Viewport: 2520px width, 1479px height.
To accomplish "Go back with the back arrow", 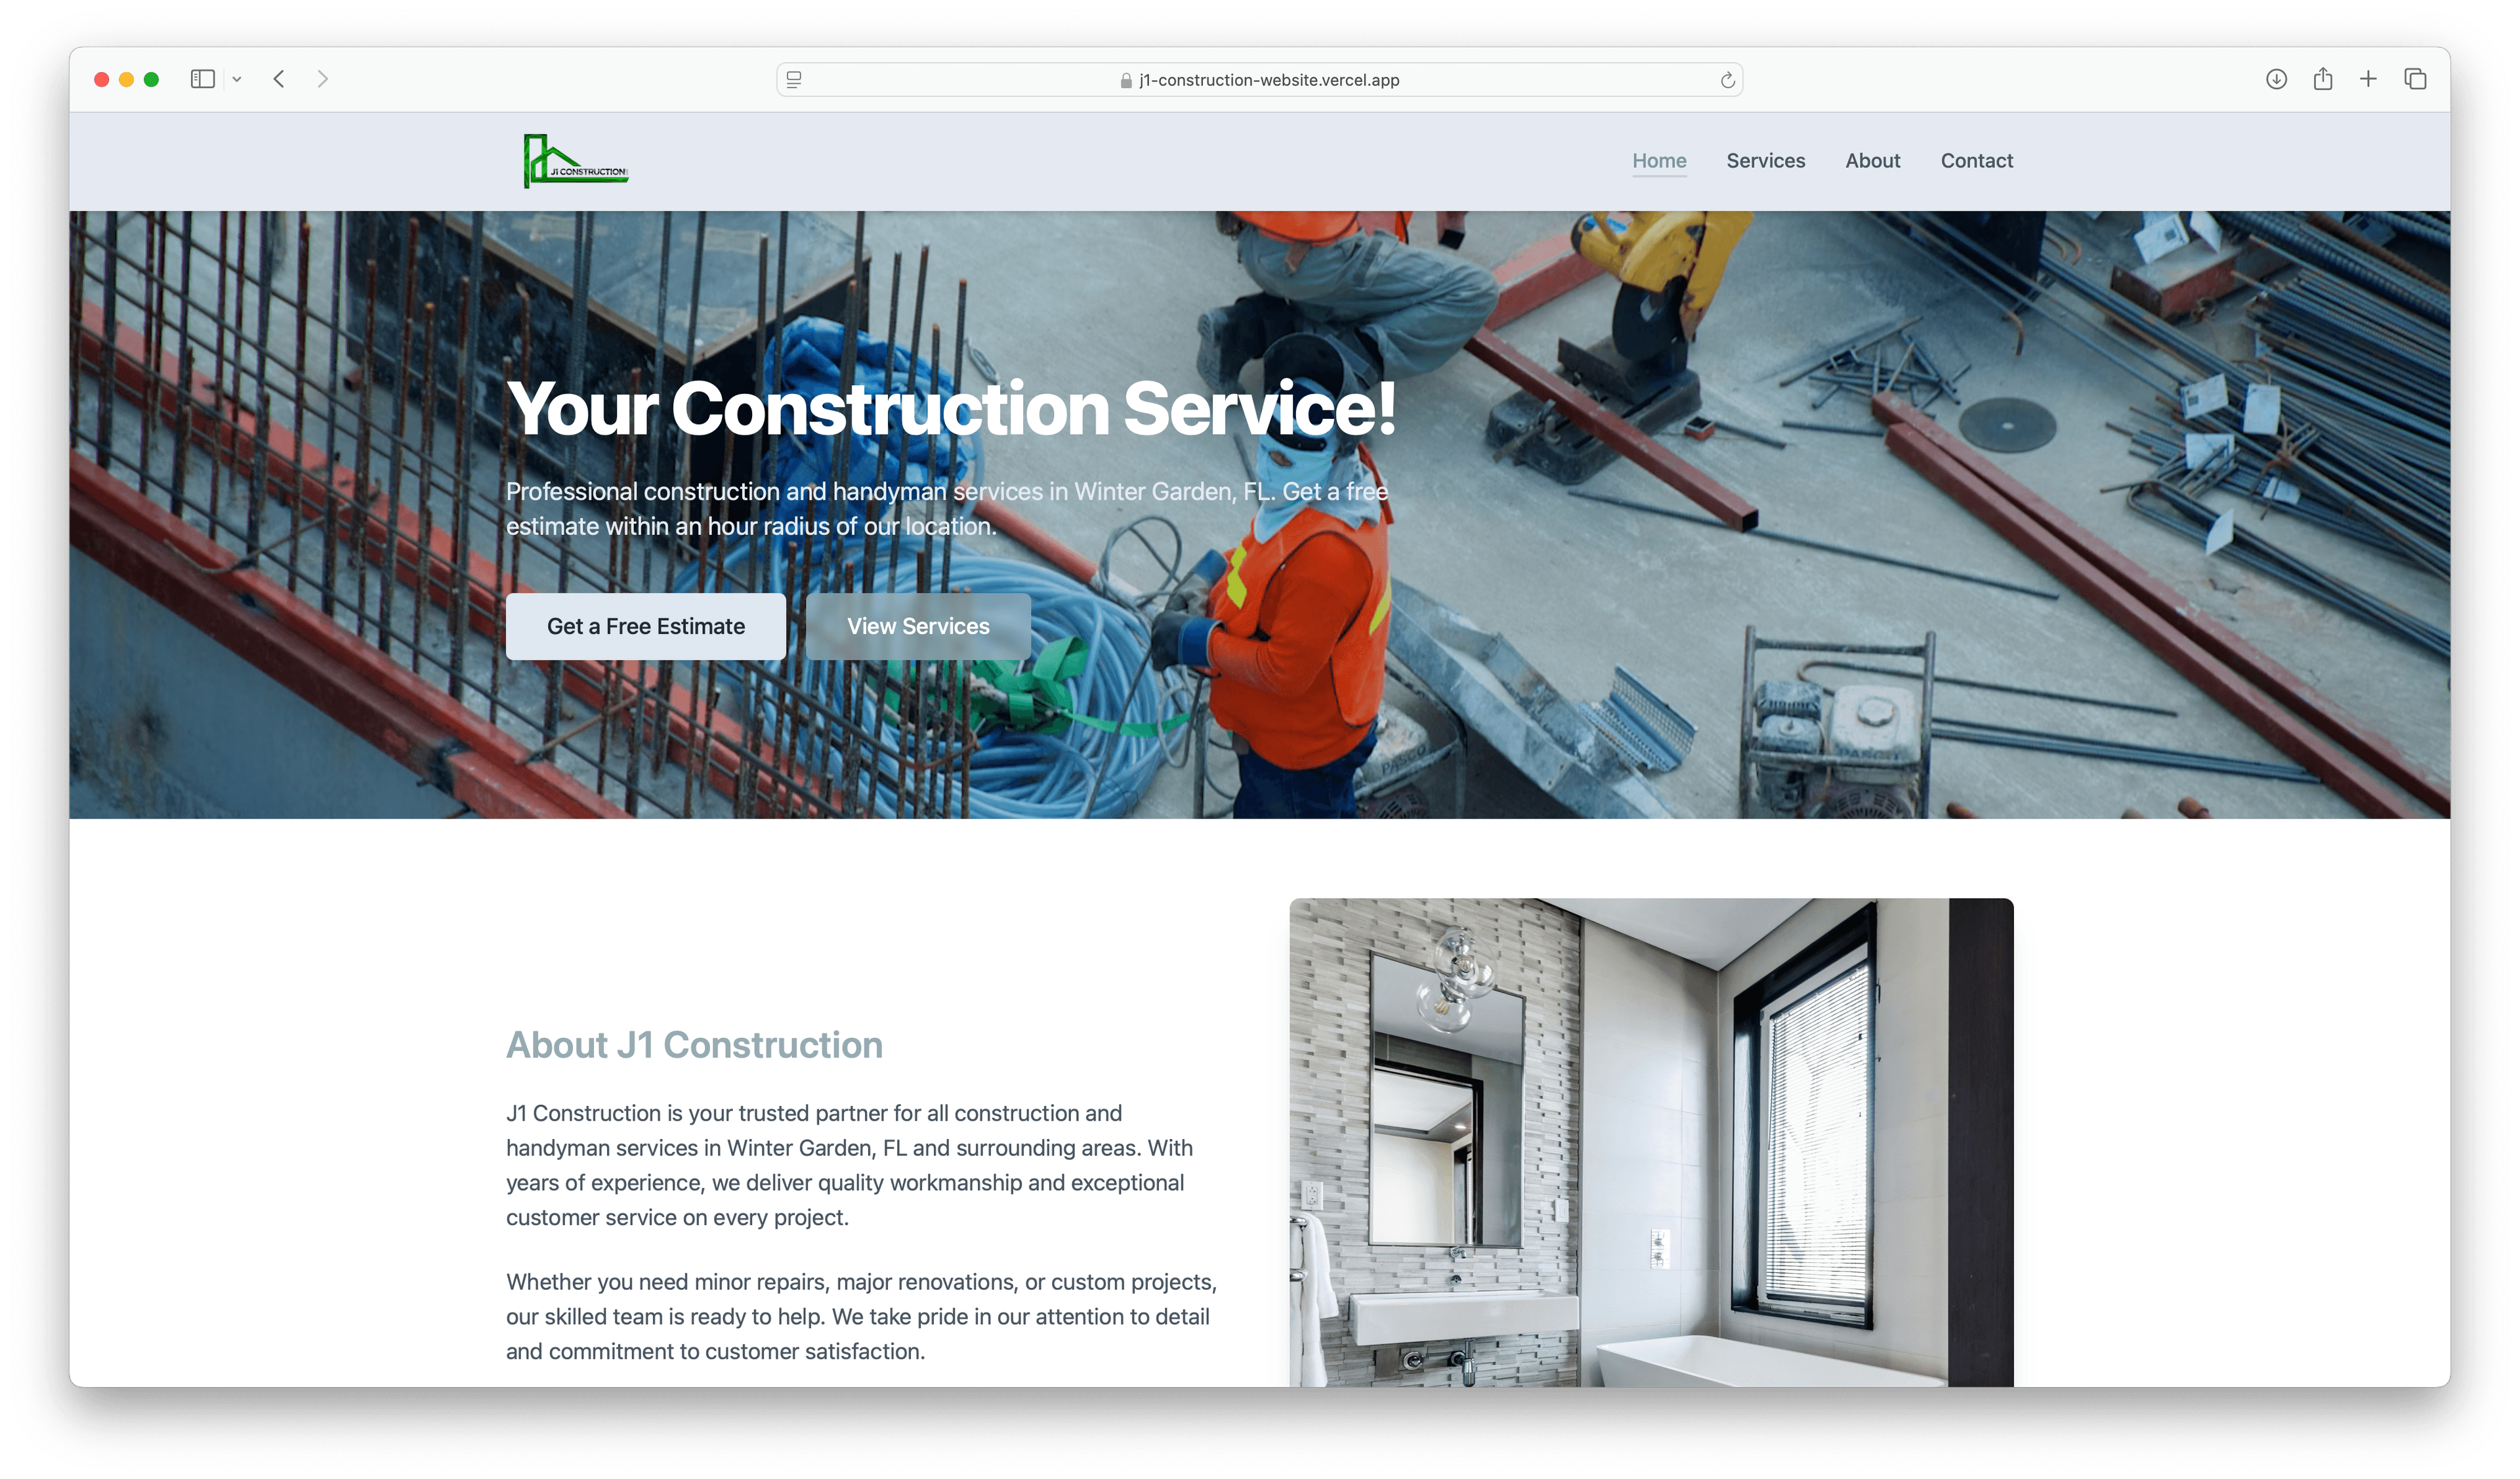I will tap(279, 79).
